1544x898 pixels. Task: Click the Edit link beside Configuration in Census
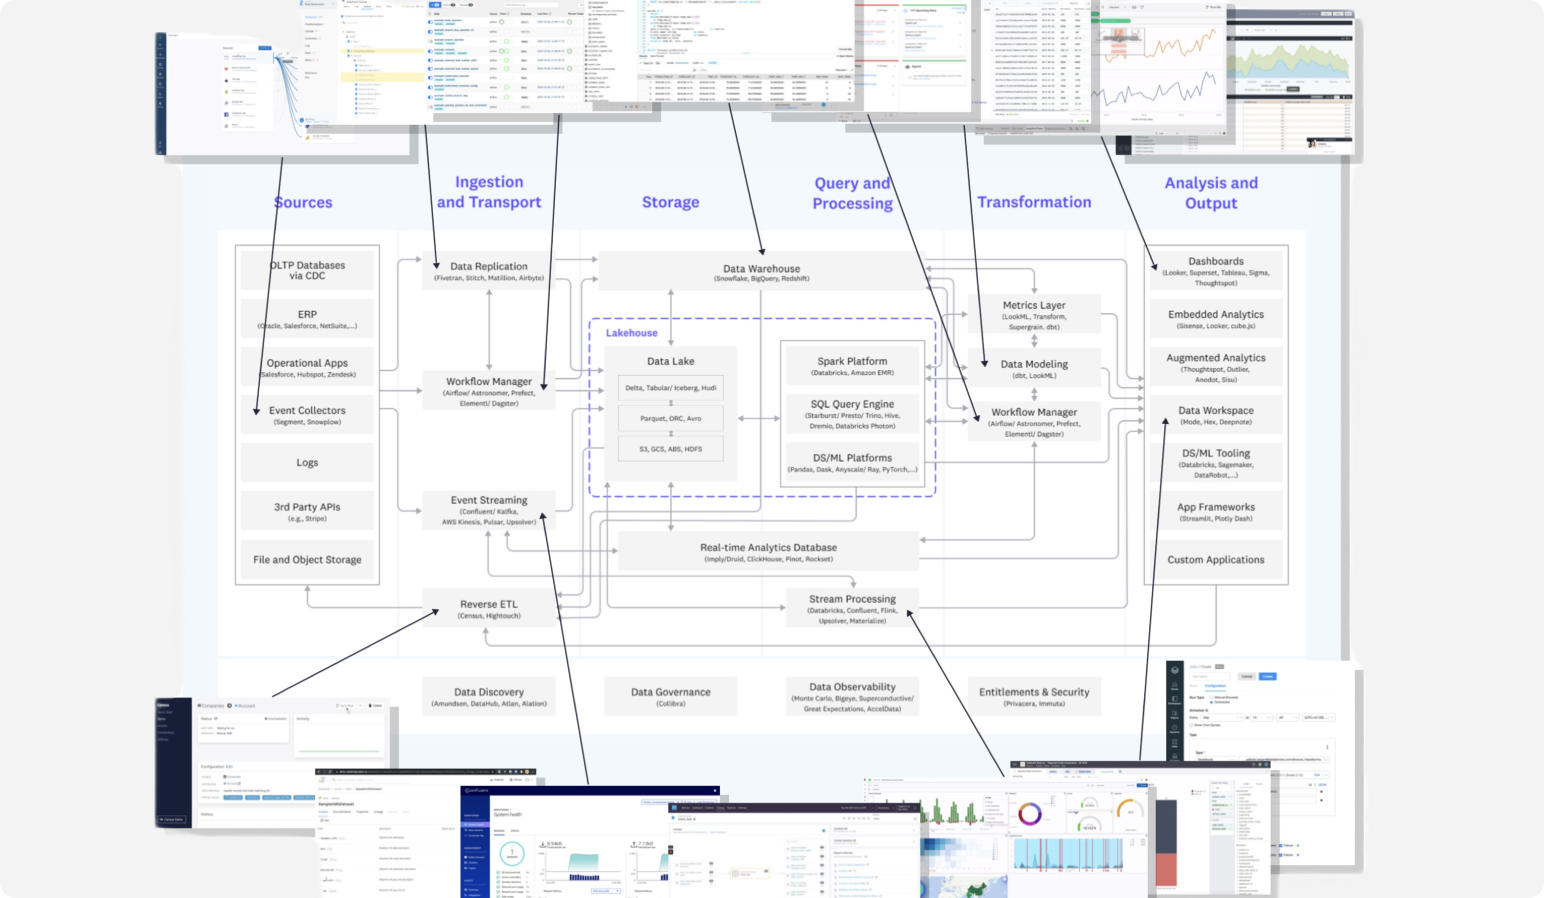click(229, 767)
